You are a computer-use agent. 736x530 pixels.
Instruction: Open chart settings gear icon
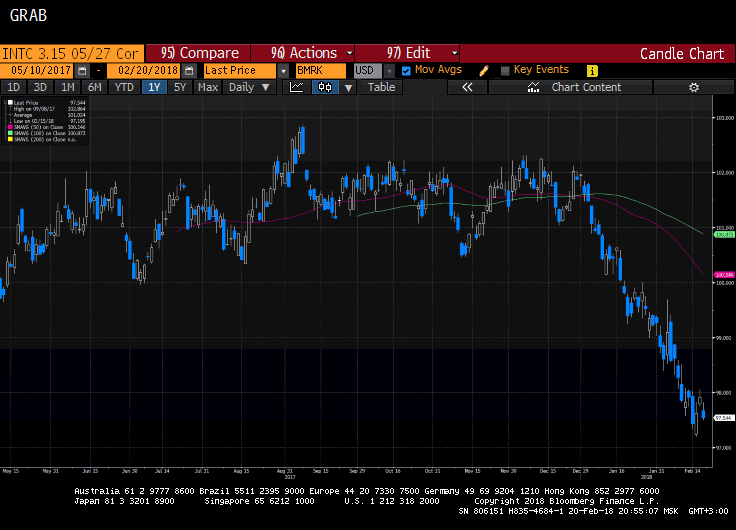[694, 87]
